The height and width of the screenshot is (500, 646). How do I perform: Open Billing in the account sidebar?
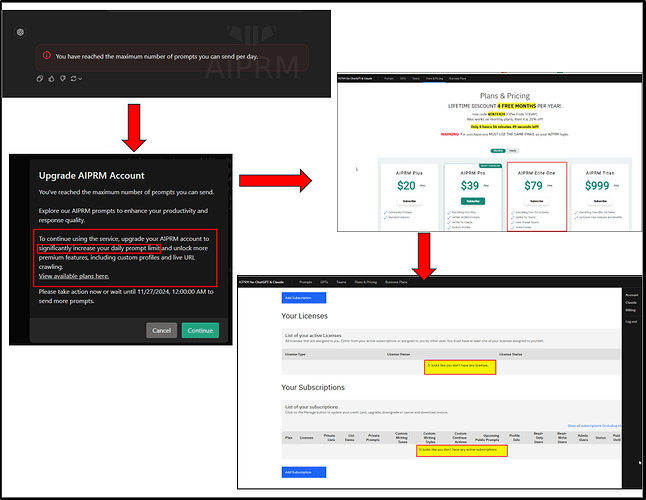pos(630,310)
